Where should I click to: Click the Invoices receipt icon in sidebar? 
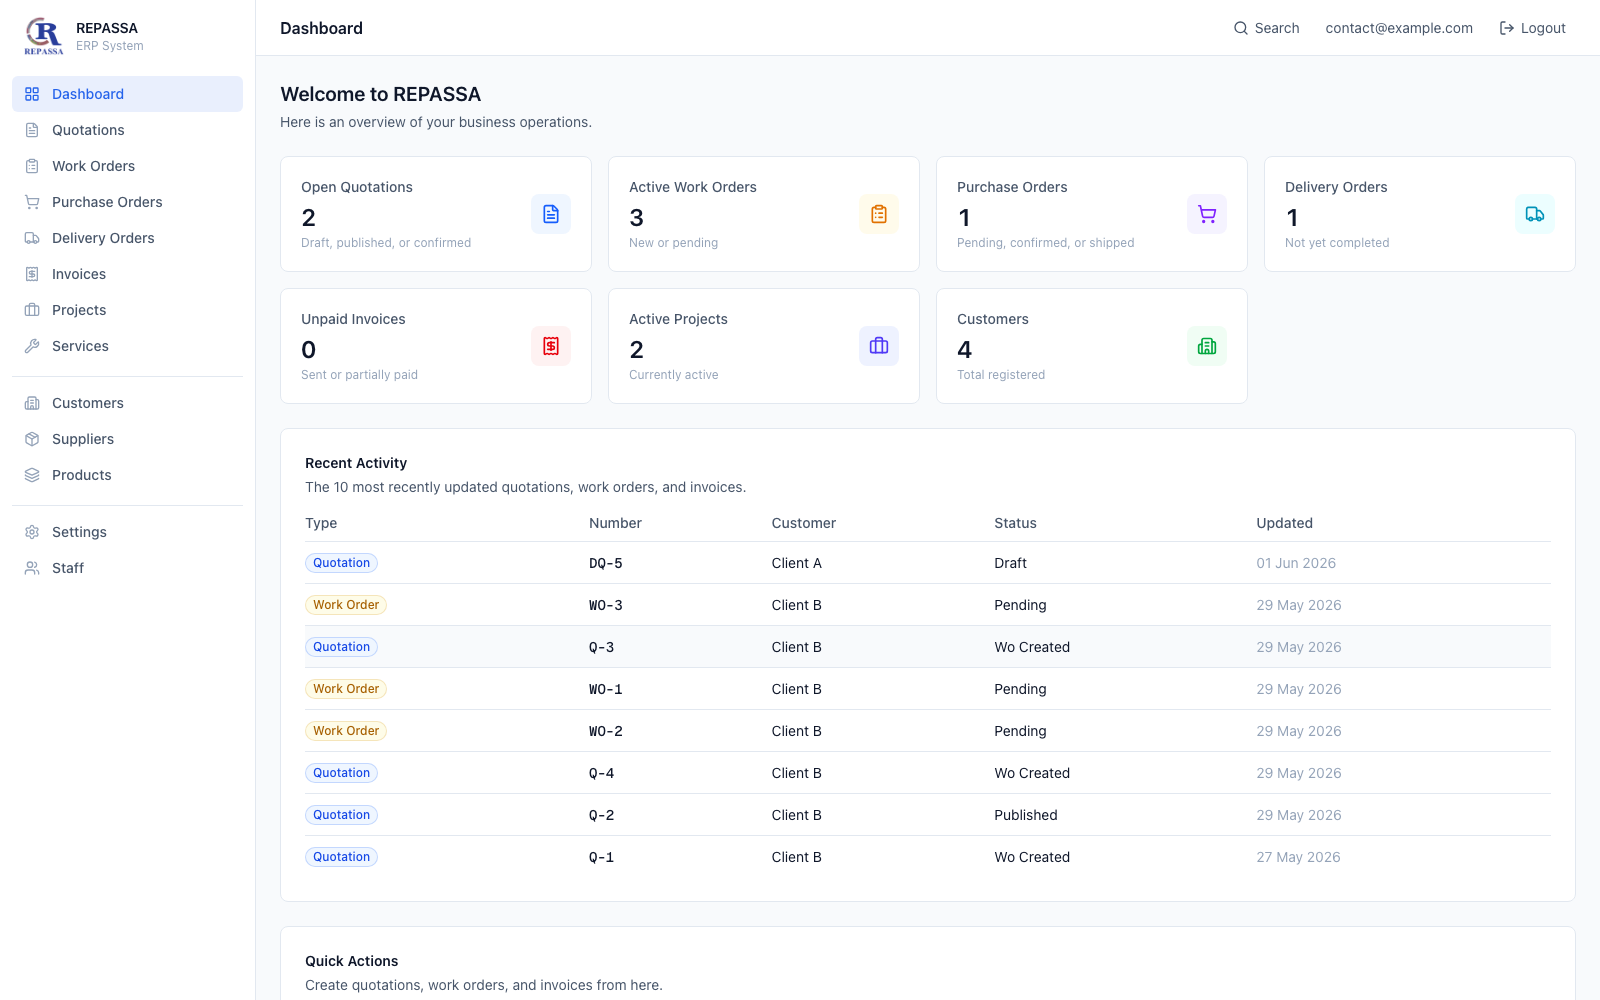coord(32,274)
